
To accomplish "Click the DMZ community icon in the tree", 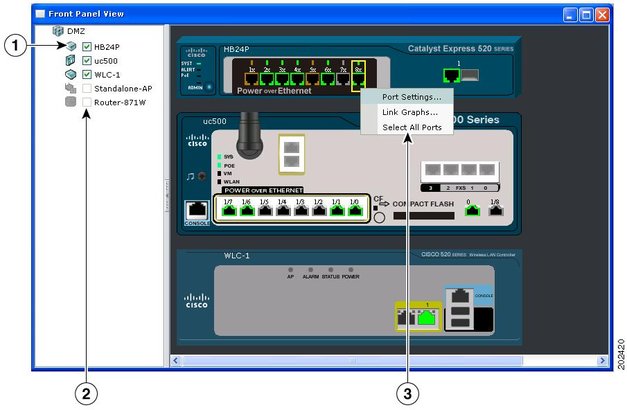I will click(58, 31).
